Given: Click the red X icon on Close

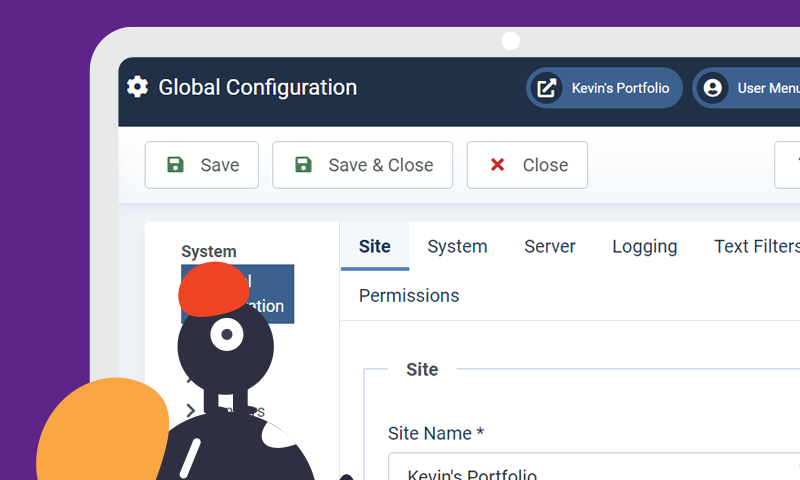Looking at the screenshot, I should coord(497,165).
